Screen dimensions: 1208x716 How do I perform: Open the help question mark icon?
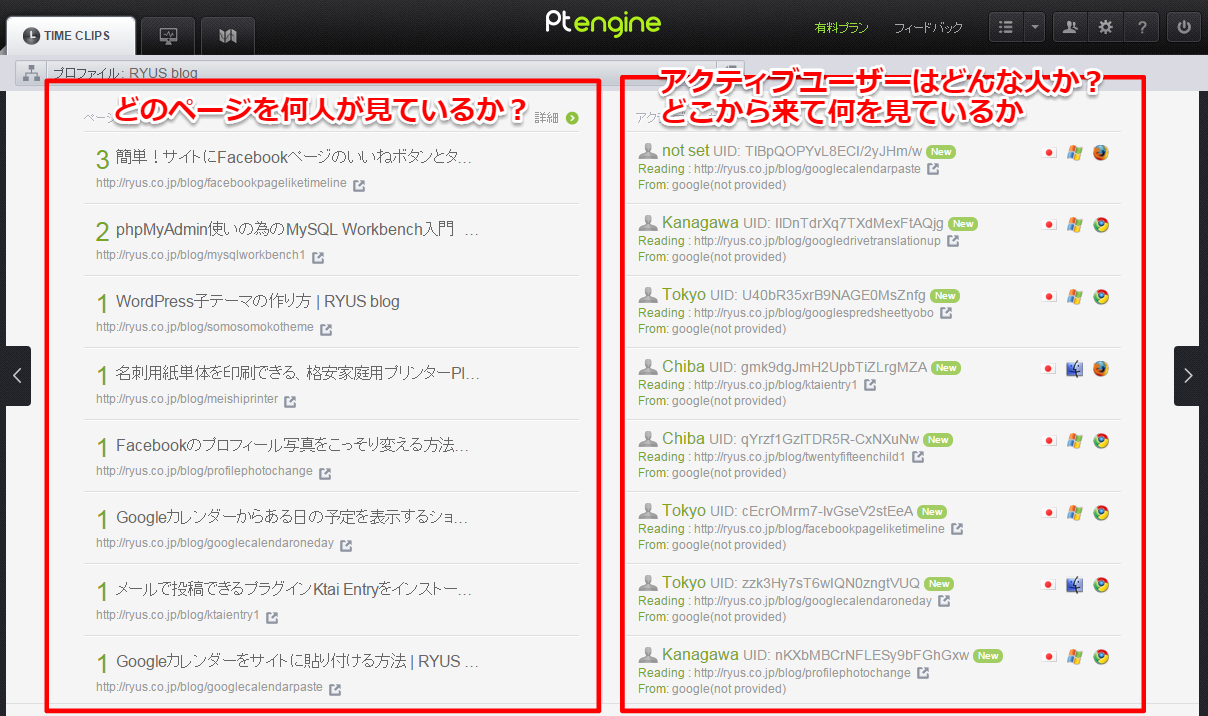click(1141, 28)
